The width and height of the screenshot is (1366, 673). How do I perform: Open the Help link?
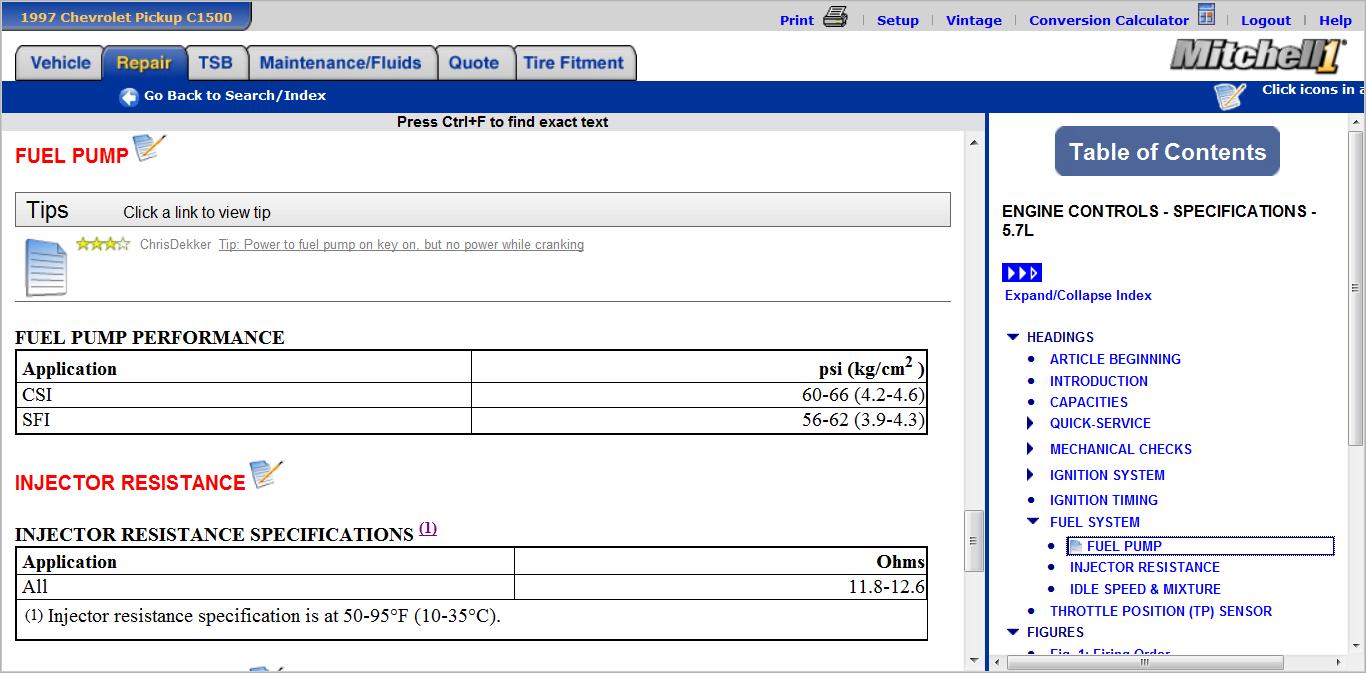coord(1335,20)
